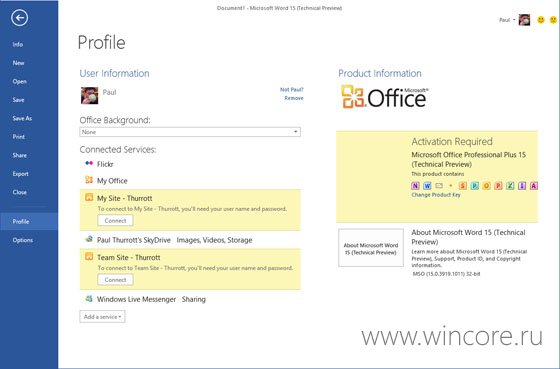Image resolution: width=560 pixels, height=369 pixels.
Task: Select the Profile tab in the sidebar
Action: pyautogui.click(x=29, y=221)
